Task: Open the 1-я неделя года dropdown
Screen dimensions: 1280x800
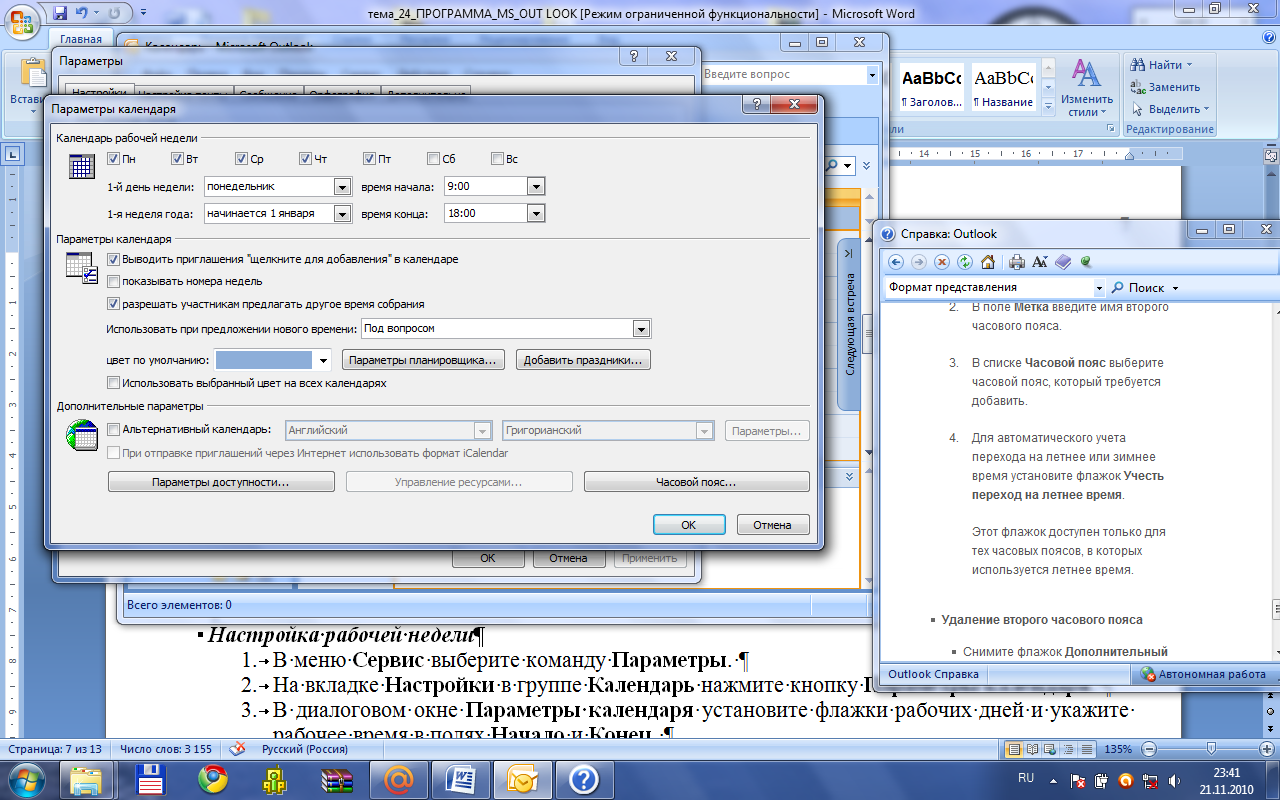Action: click(x=342, y=213)
